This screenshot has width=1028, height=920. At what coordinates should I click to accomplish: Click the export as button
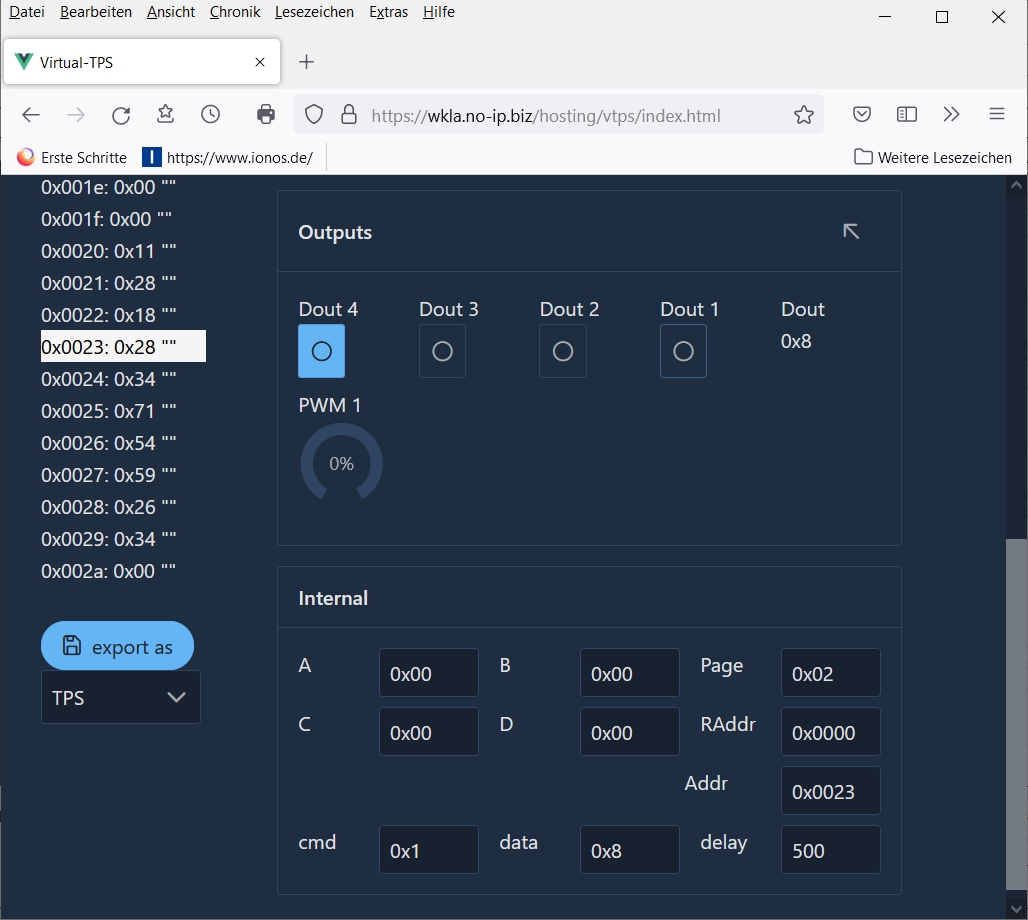[117, 646]
